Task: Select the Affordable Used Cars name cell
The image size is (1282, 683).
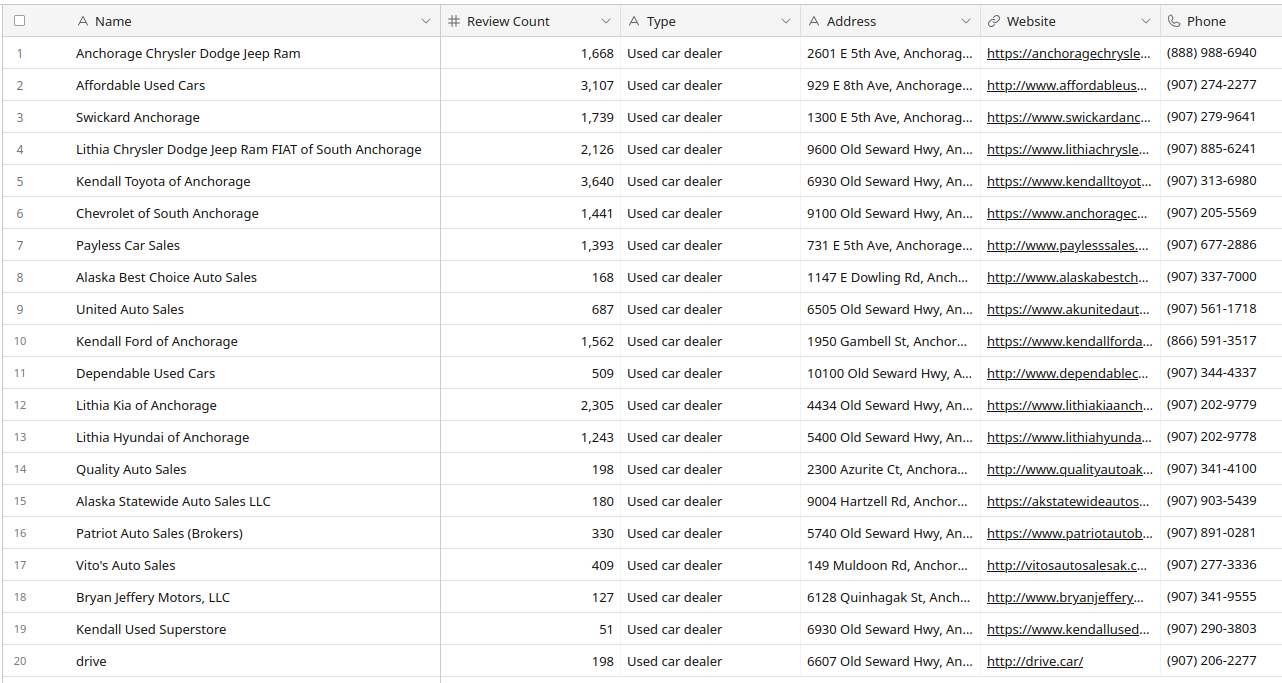Action: tap(255, 85)
